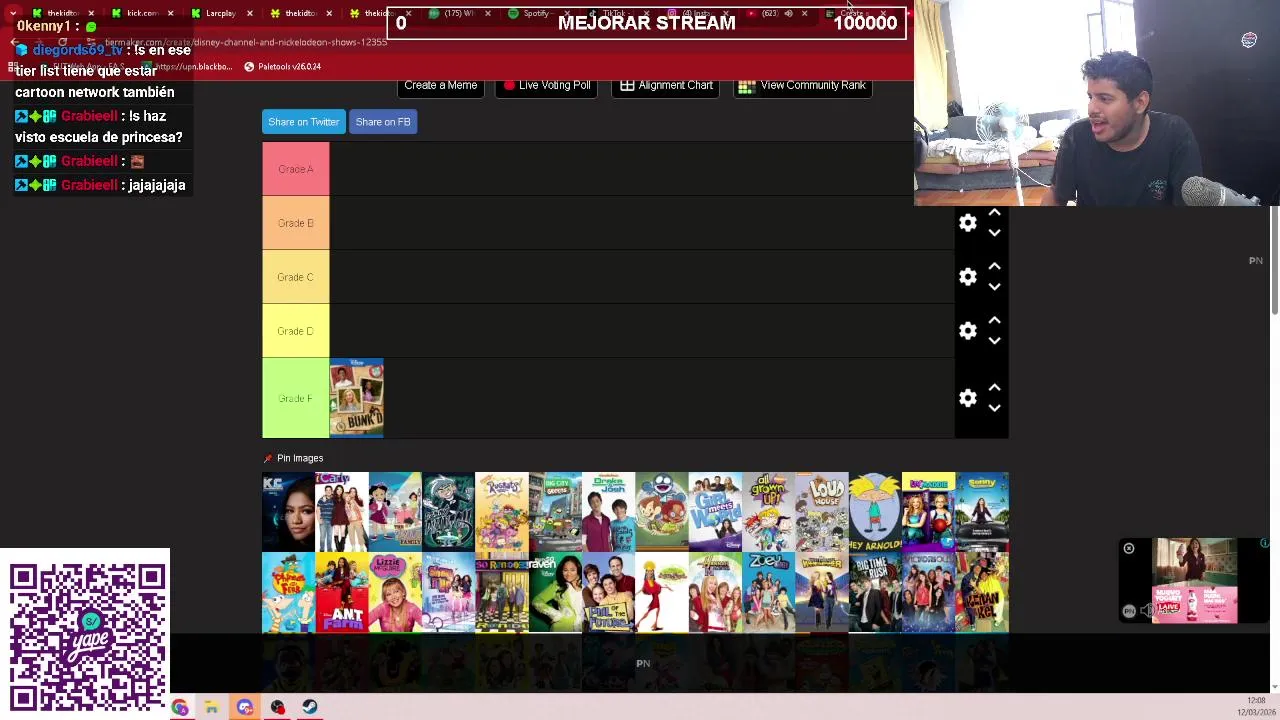
Task: Share the tier list on FB
Action: [383, 122]
